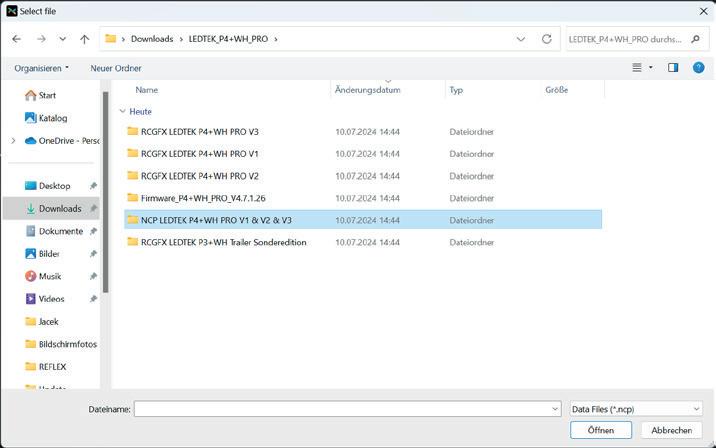
Task: Open the Dateiname history dropdown
Action: point(555,409)
